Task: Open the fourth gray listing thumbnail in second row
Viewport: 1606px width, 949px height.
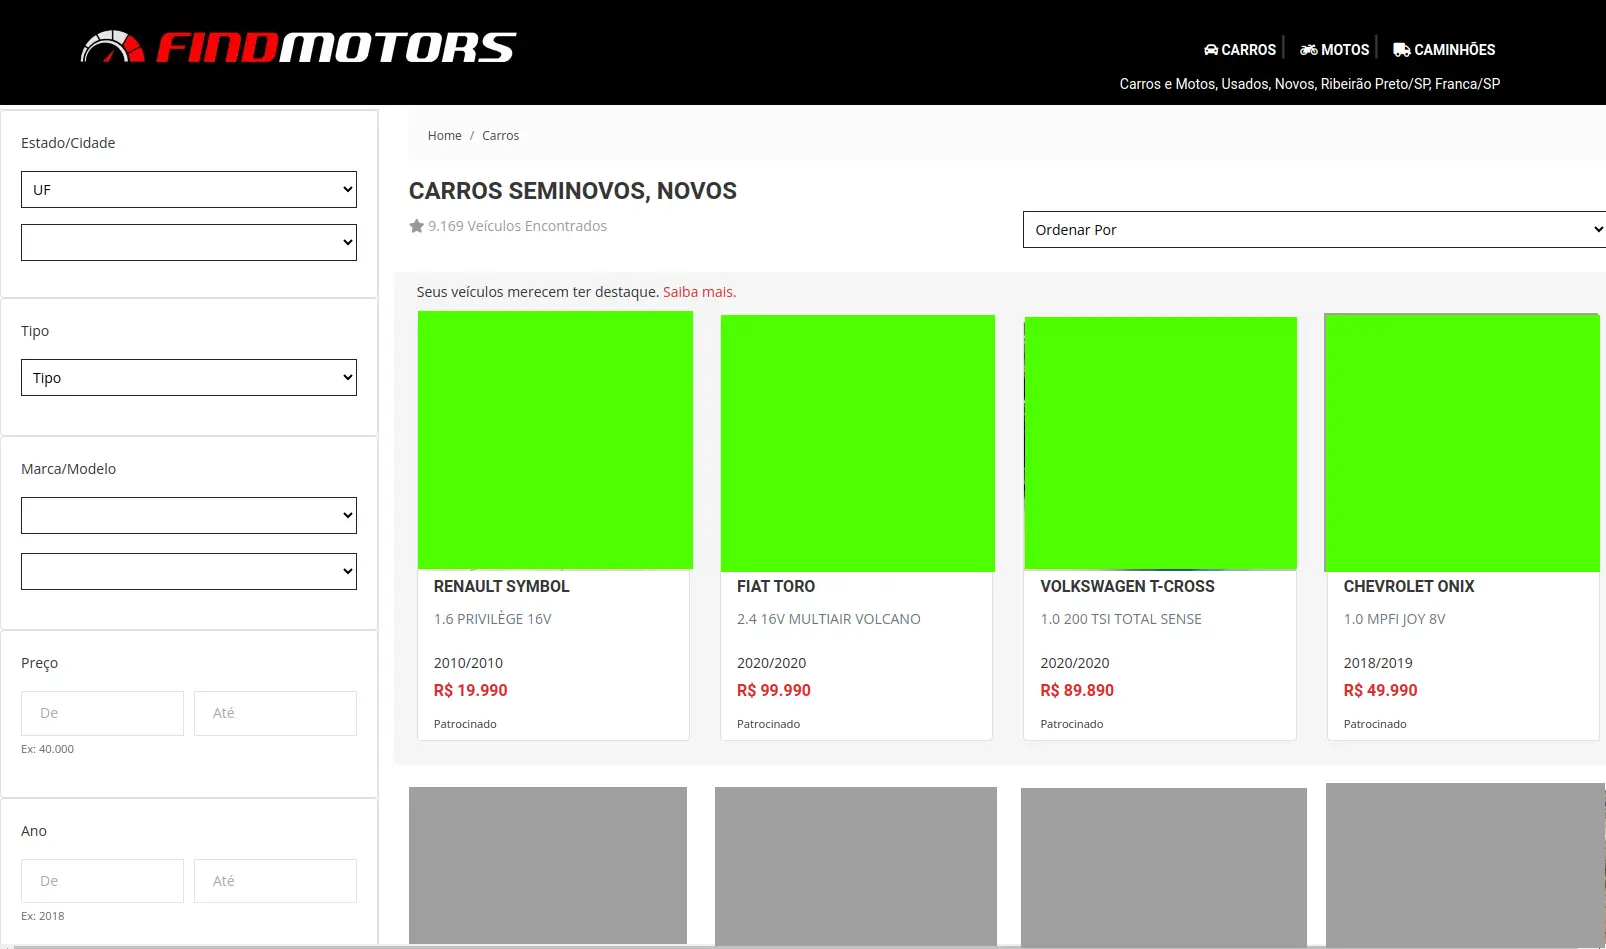Action: pos(1465,864)
